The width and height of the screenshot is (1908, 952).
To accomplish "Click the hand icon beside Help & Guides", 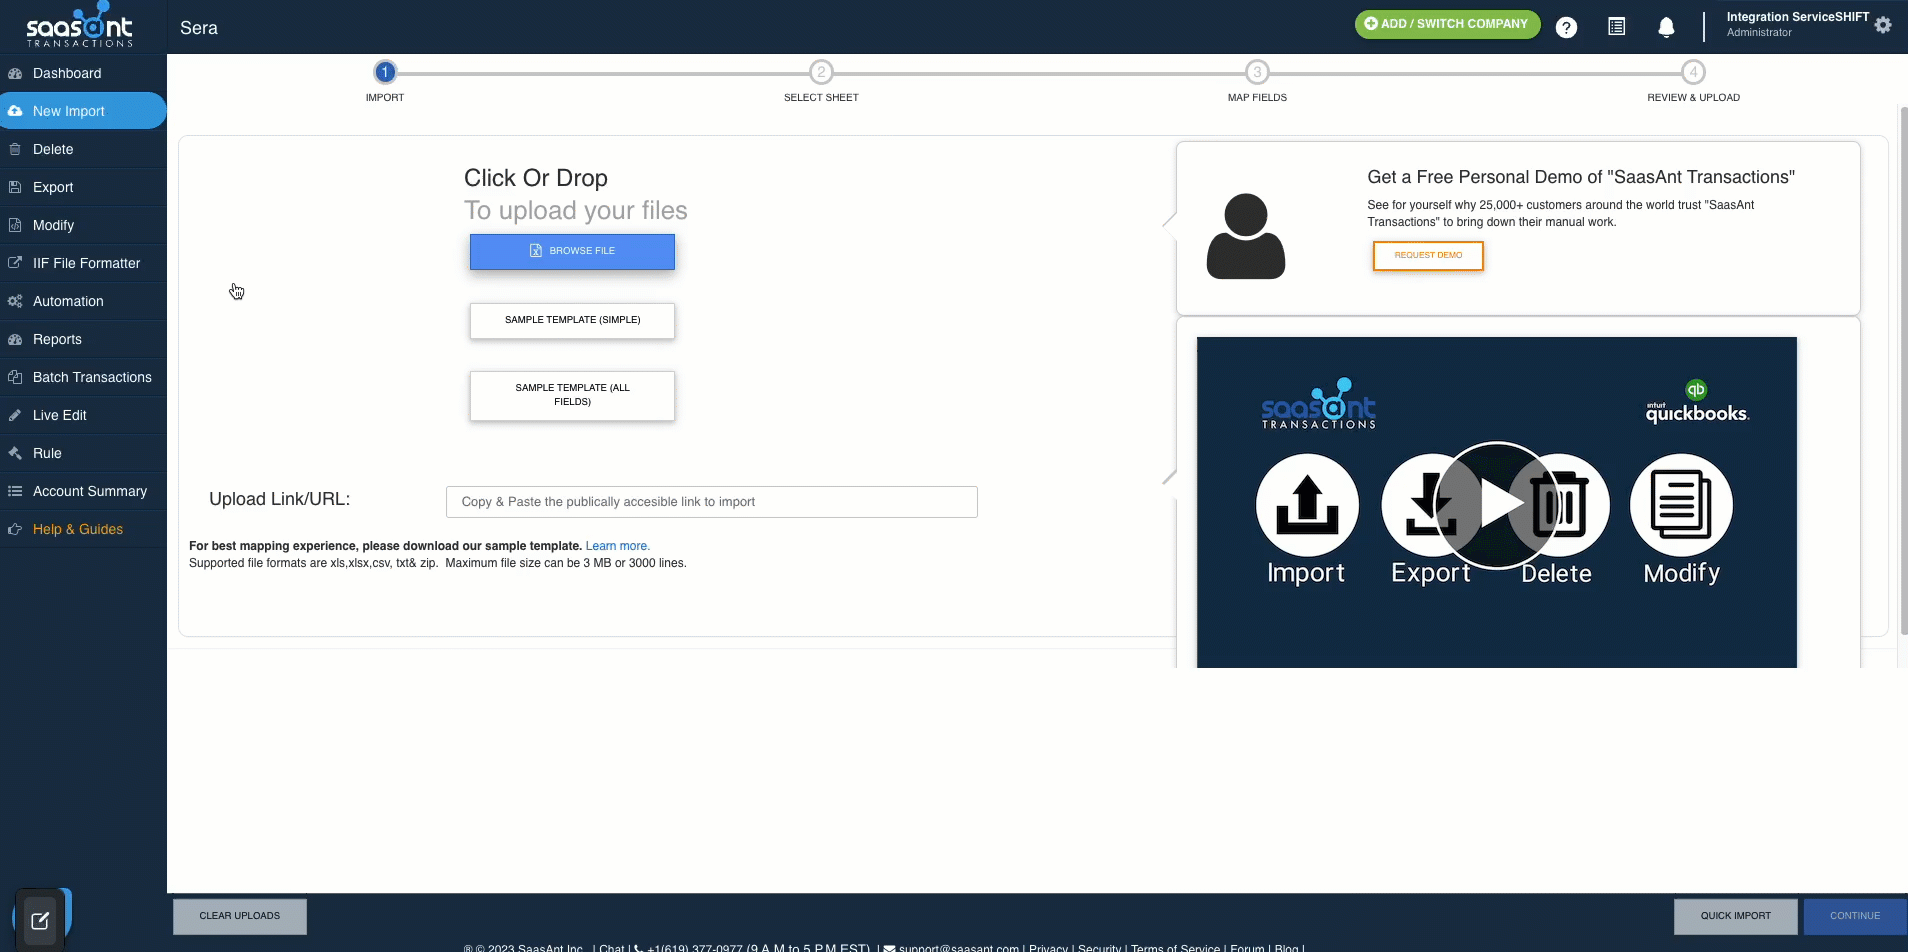I will pyautogui.click(x=15, y=529).
